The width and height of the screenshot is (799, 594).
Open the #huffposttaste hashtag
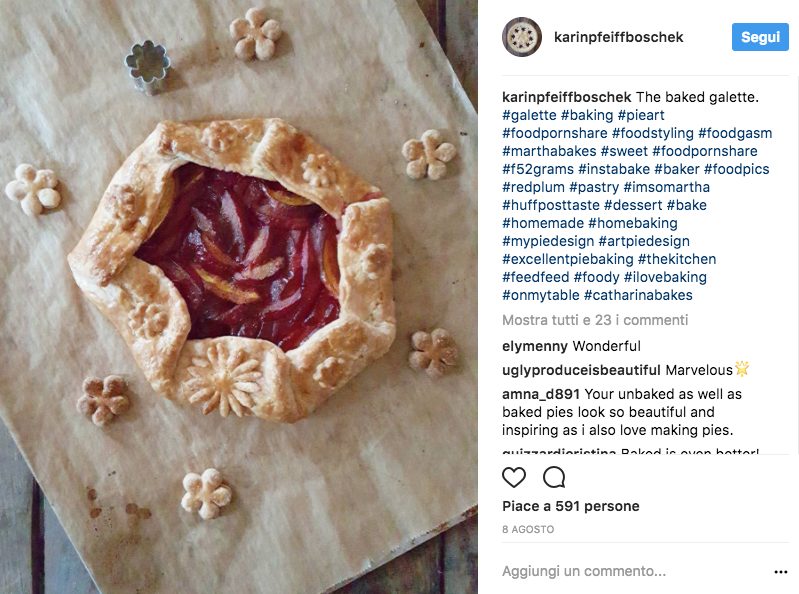click(550, 205)
